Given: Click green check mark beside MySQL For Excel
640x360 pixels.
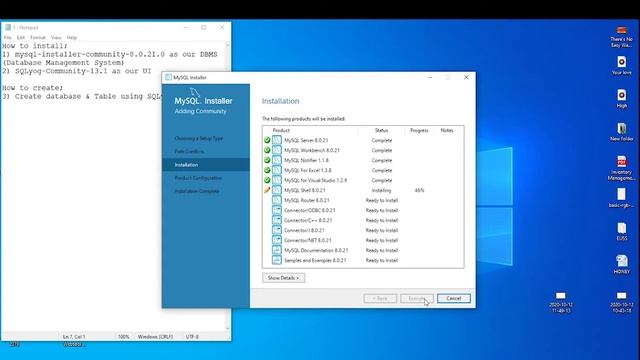Looking at the screenshot, I should point(267,170).
